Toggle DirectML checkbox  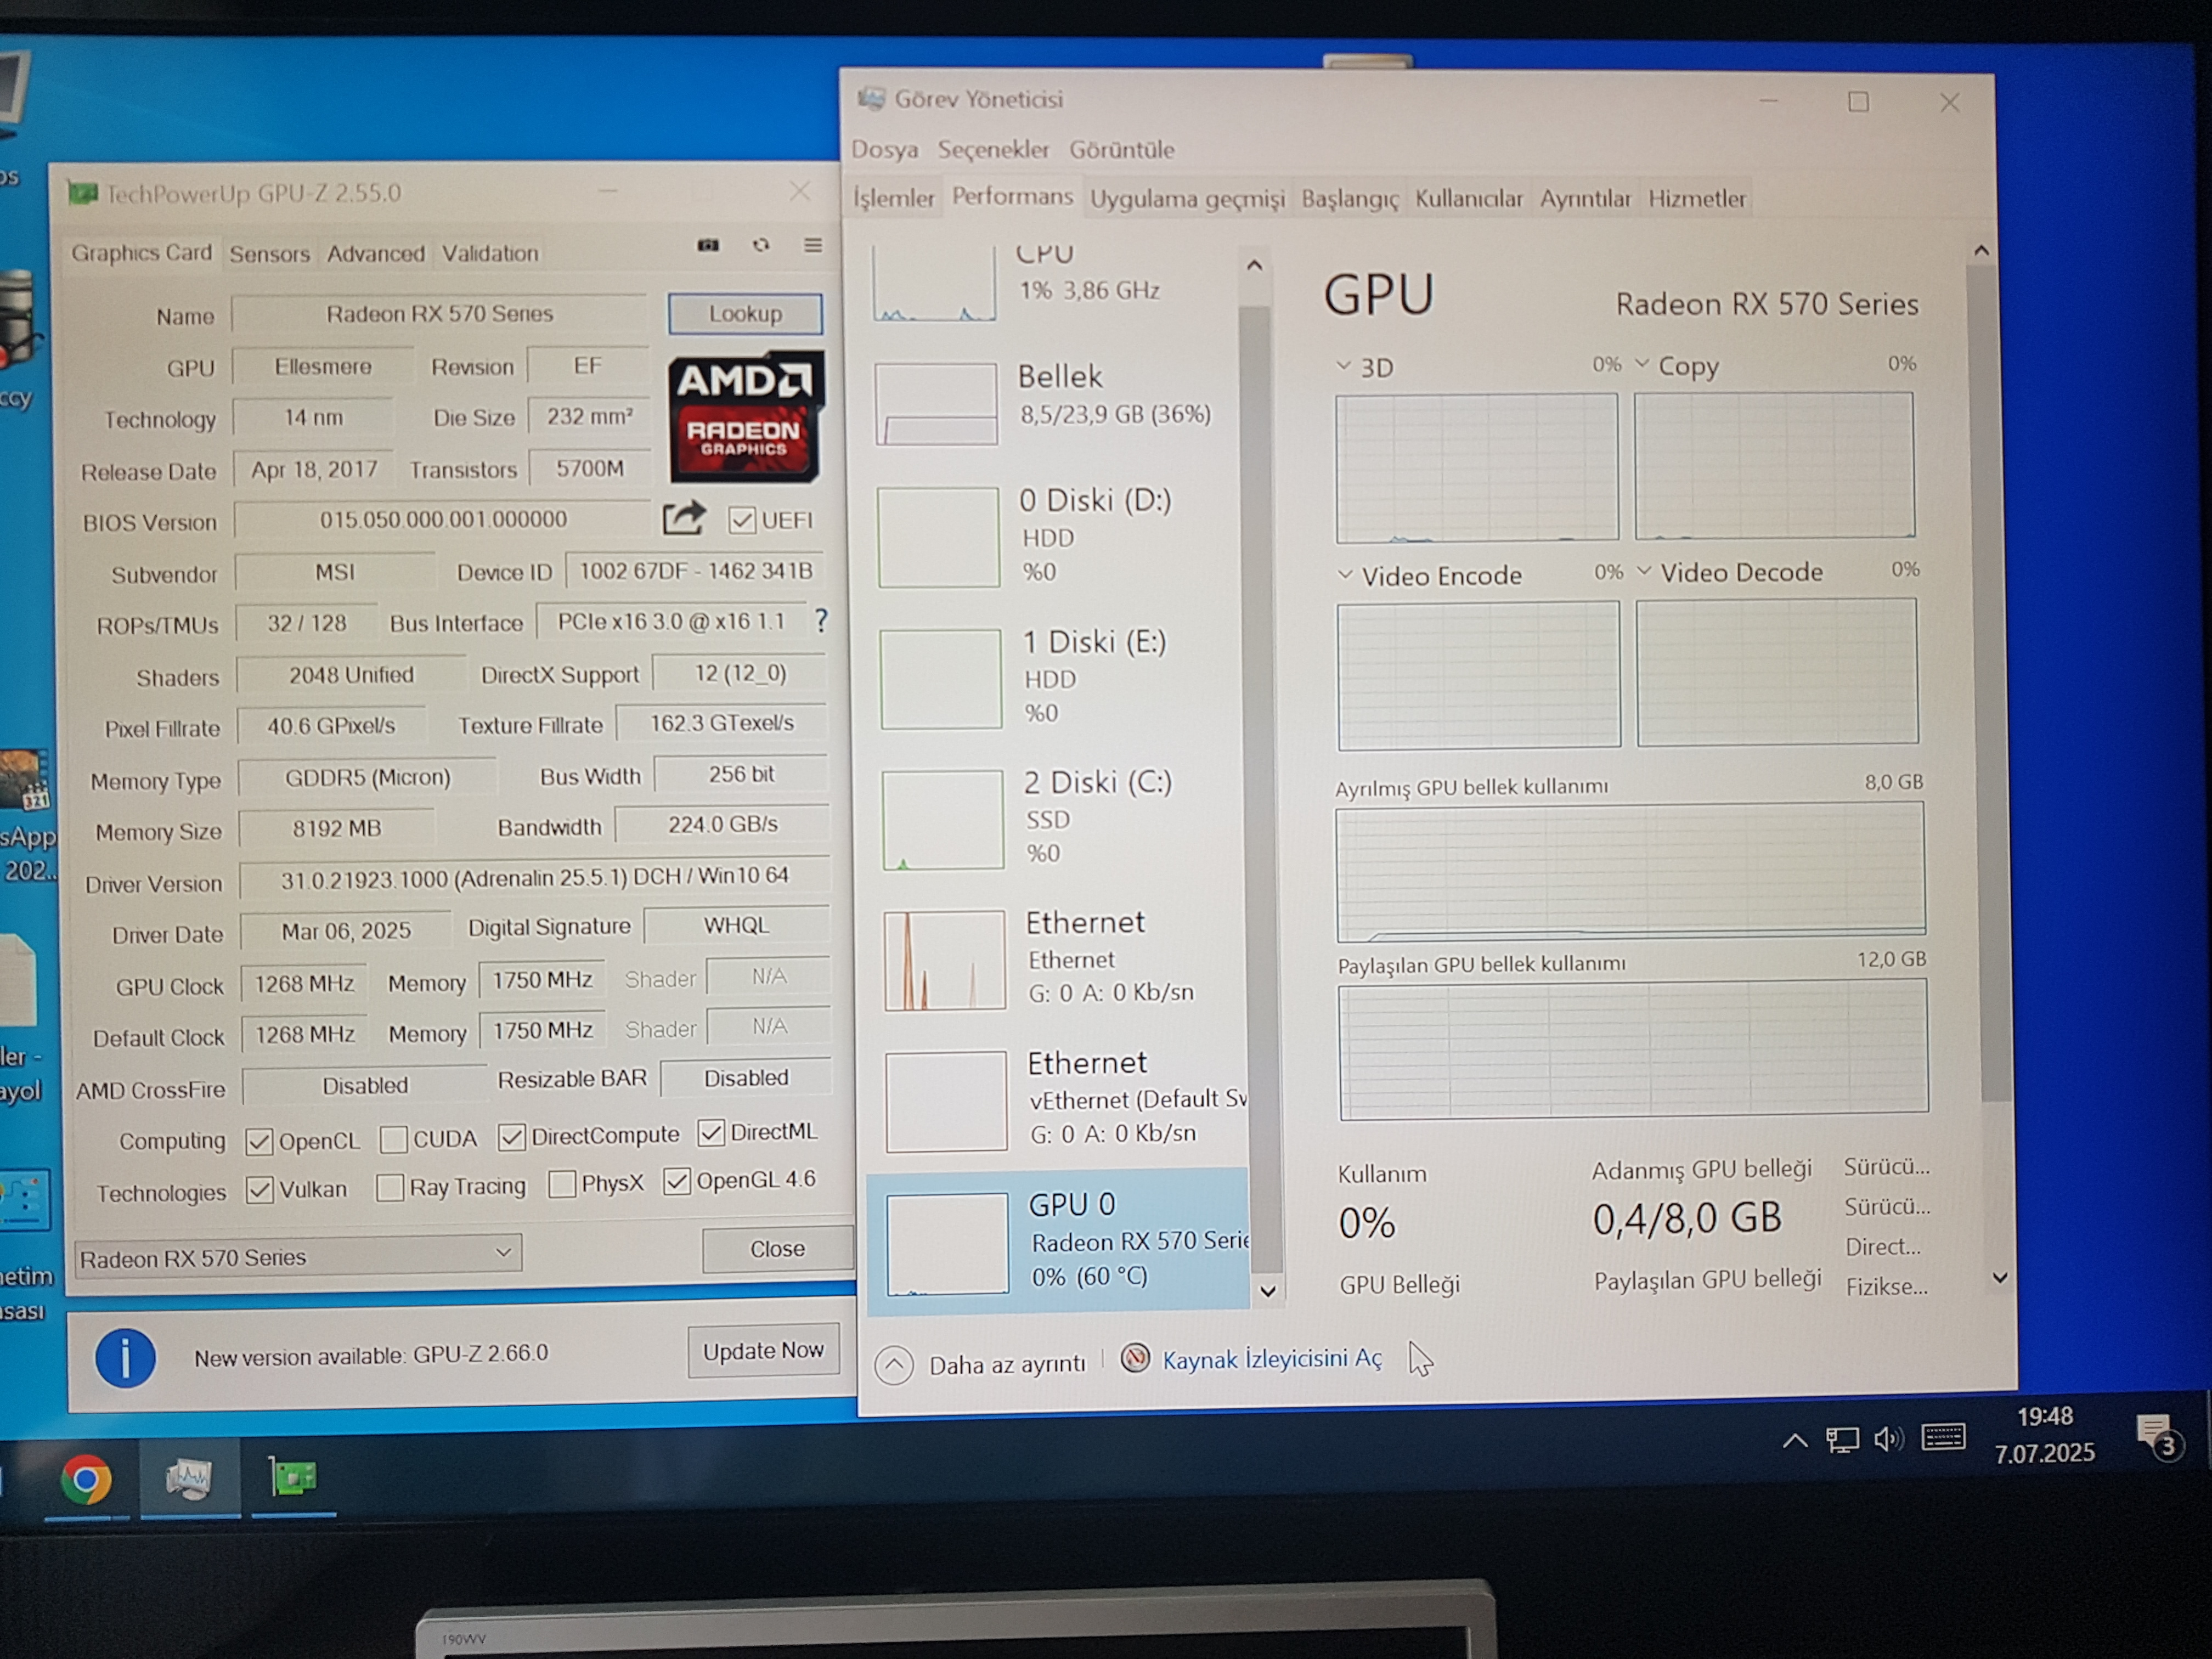click(711, 1132)
